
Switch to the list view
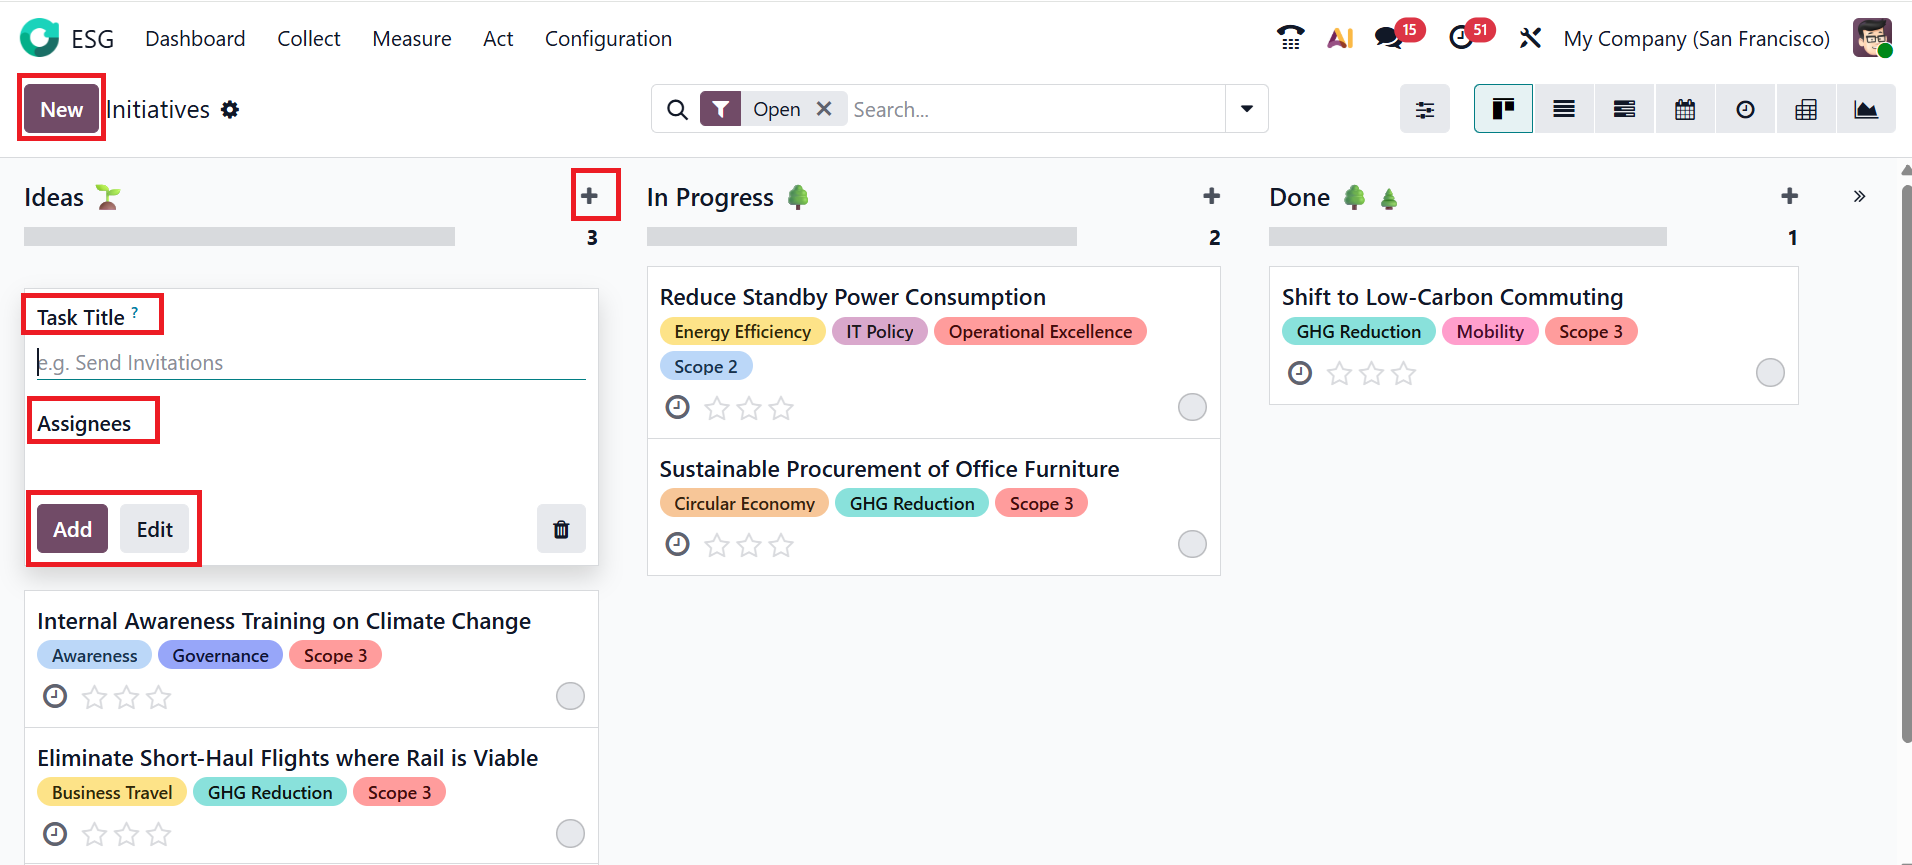(x=1564, y=109)
